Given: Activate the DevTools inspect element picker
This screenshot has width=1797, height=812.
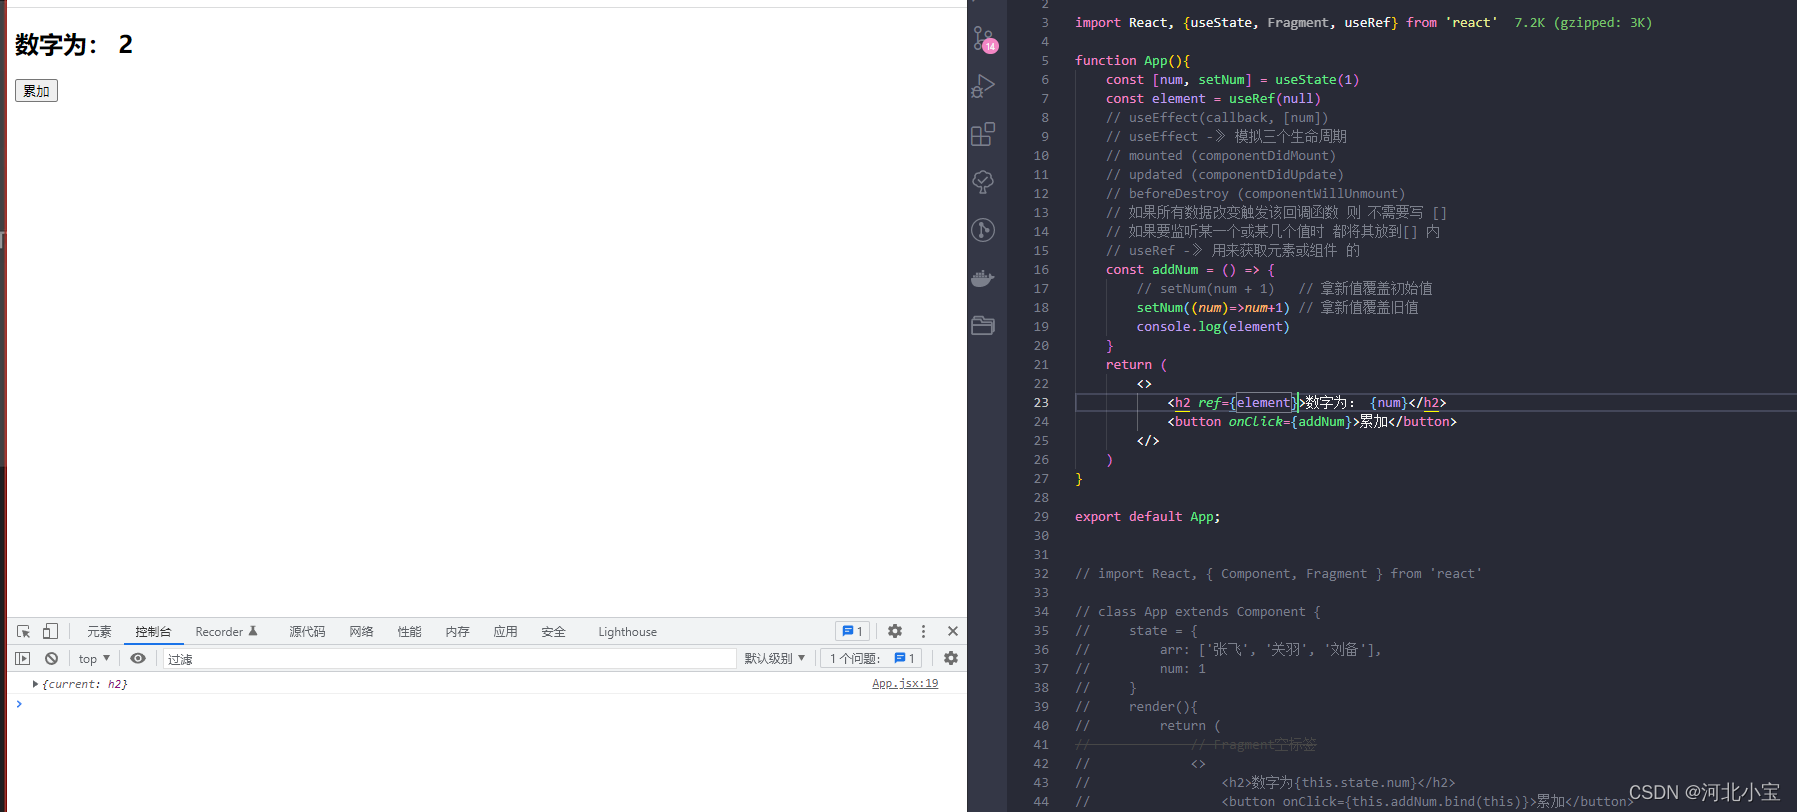Looking at the screenshot, I should point(23,631).
